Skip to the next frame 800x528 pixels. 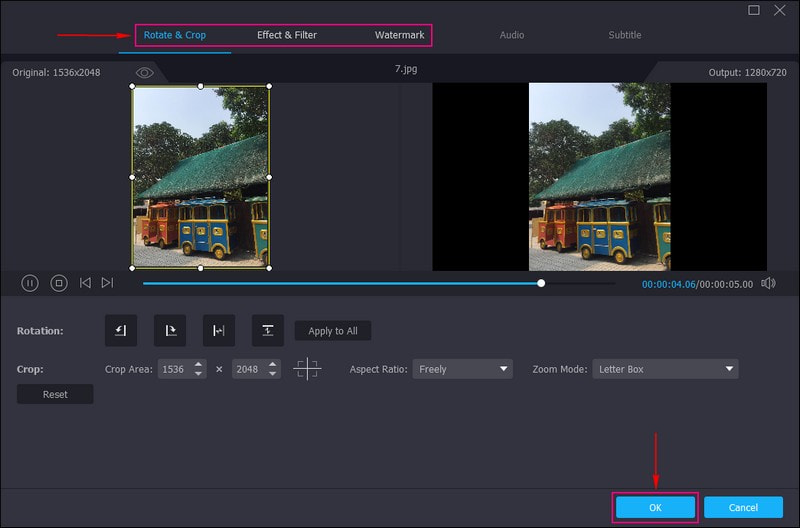tap(107, 283)
